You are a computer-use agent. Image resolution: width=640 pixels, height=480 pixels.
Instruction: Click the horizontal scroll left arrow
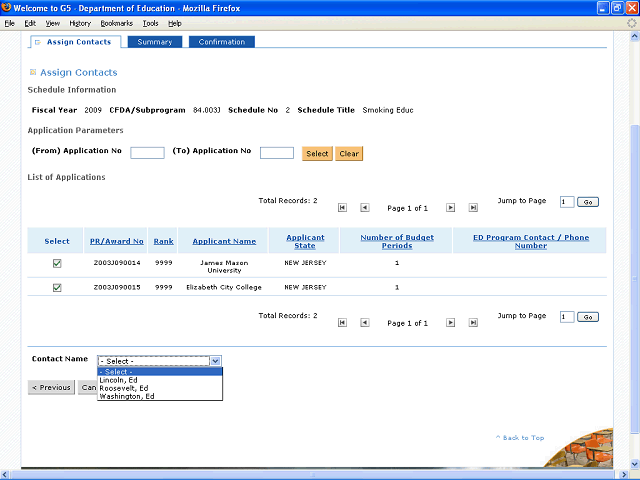[x=4, y=475]
